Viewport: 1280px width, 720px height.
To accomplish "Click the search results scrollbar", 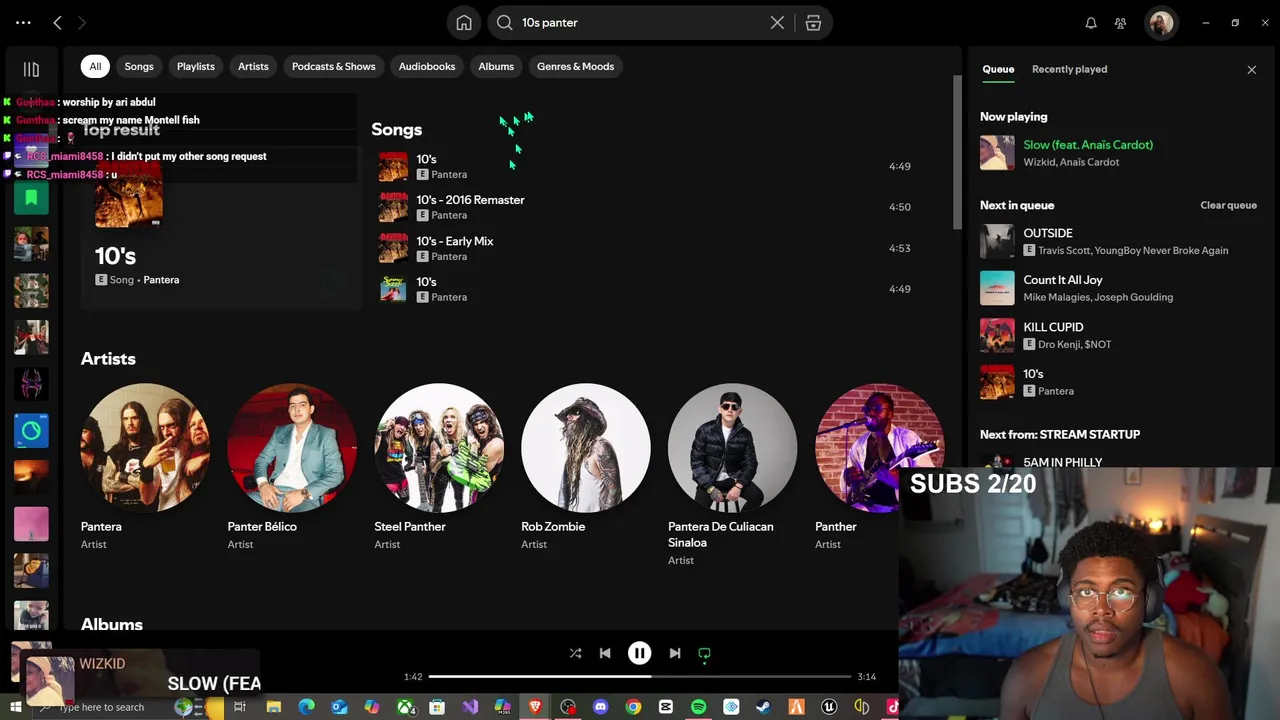I will tap(957, 150).
